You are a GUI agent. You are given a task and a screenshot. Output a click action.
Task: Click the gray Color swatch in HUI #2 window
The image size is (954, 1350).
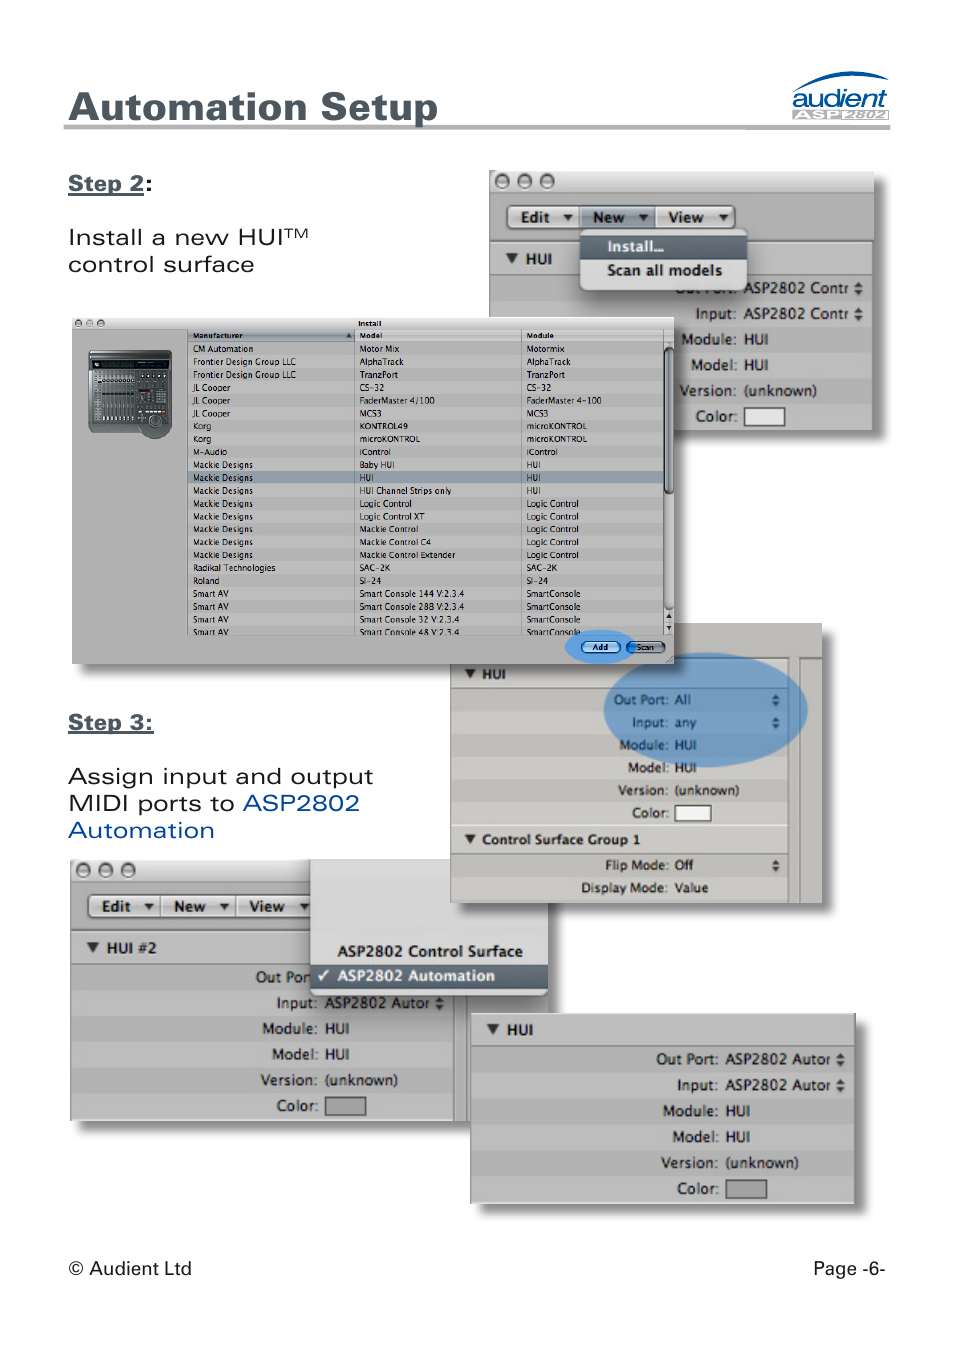pos(345,1106)
